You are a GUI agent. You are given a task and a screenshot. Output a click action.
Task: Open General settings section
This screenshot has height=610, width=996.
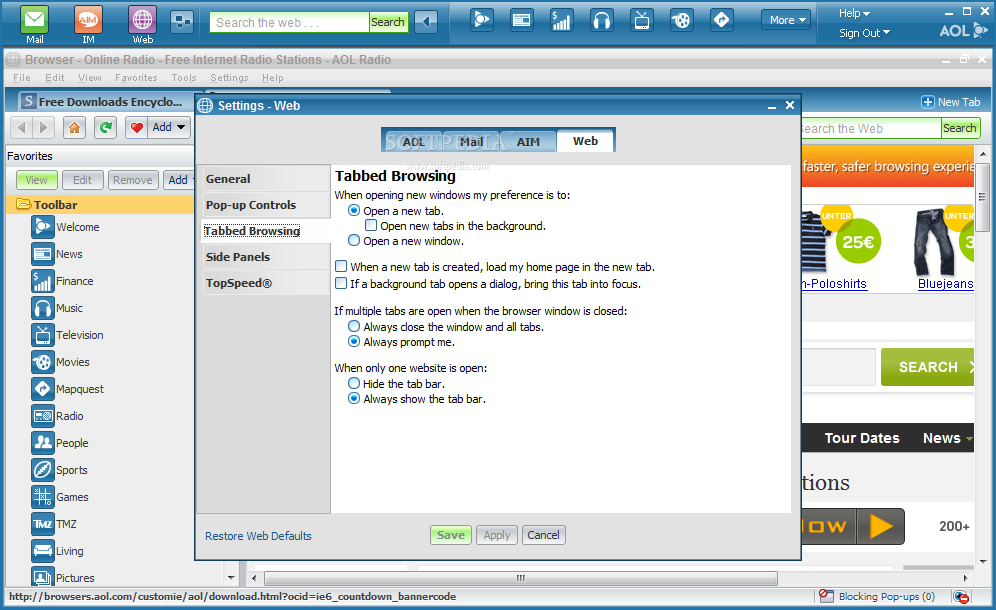click(265, 179)
